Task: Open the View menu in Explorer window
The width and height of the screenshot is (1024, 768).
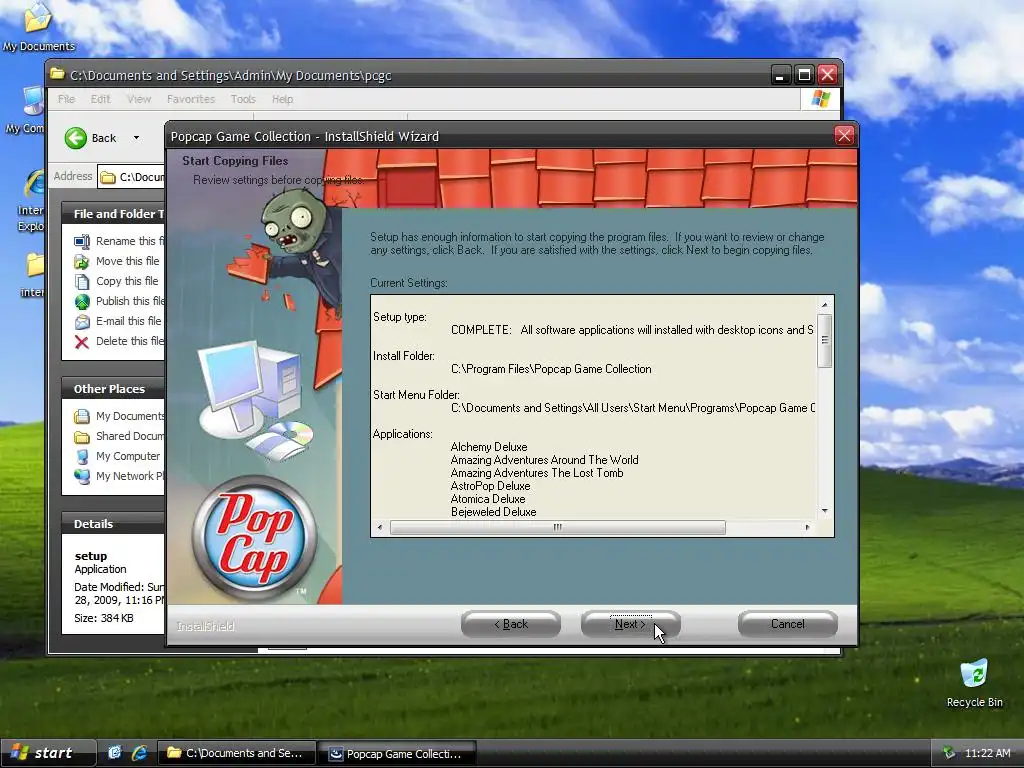Action: (x=138, y=99)
